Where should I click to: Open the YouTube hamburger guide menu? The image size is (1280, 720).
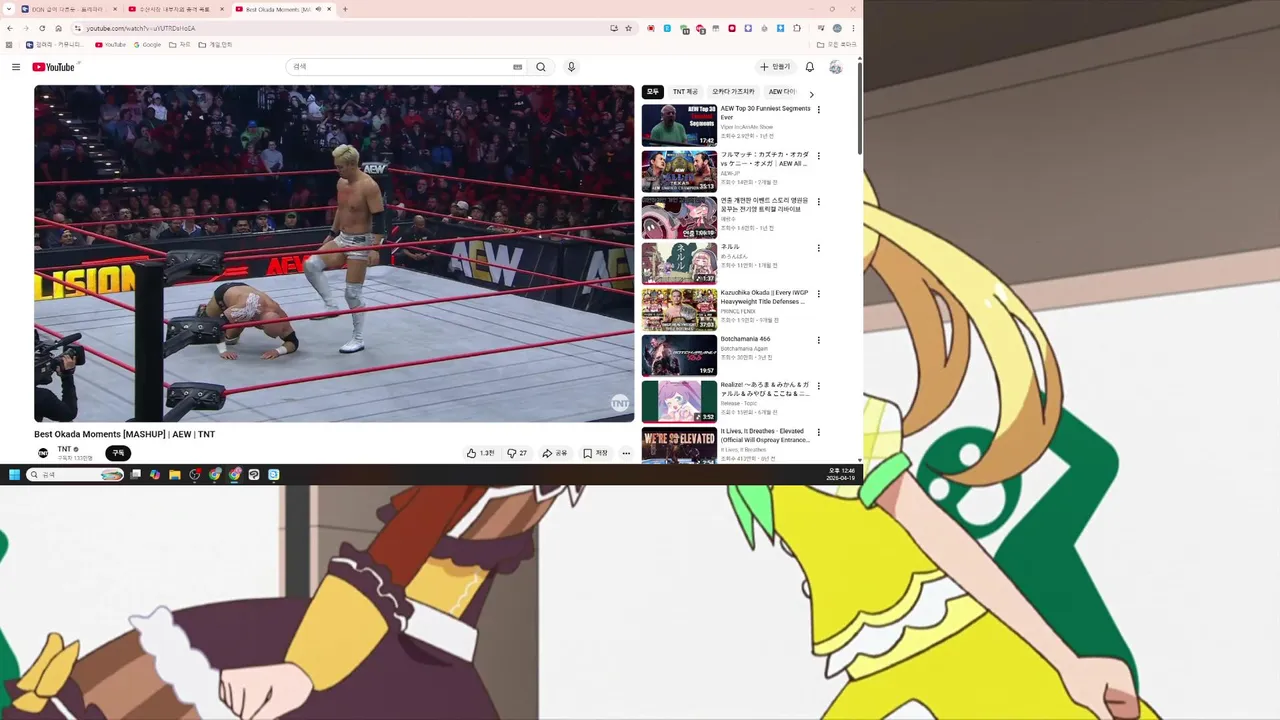point(16,67)
